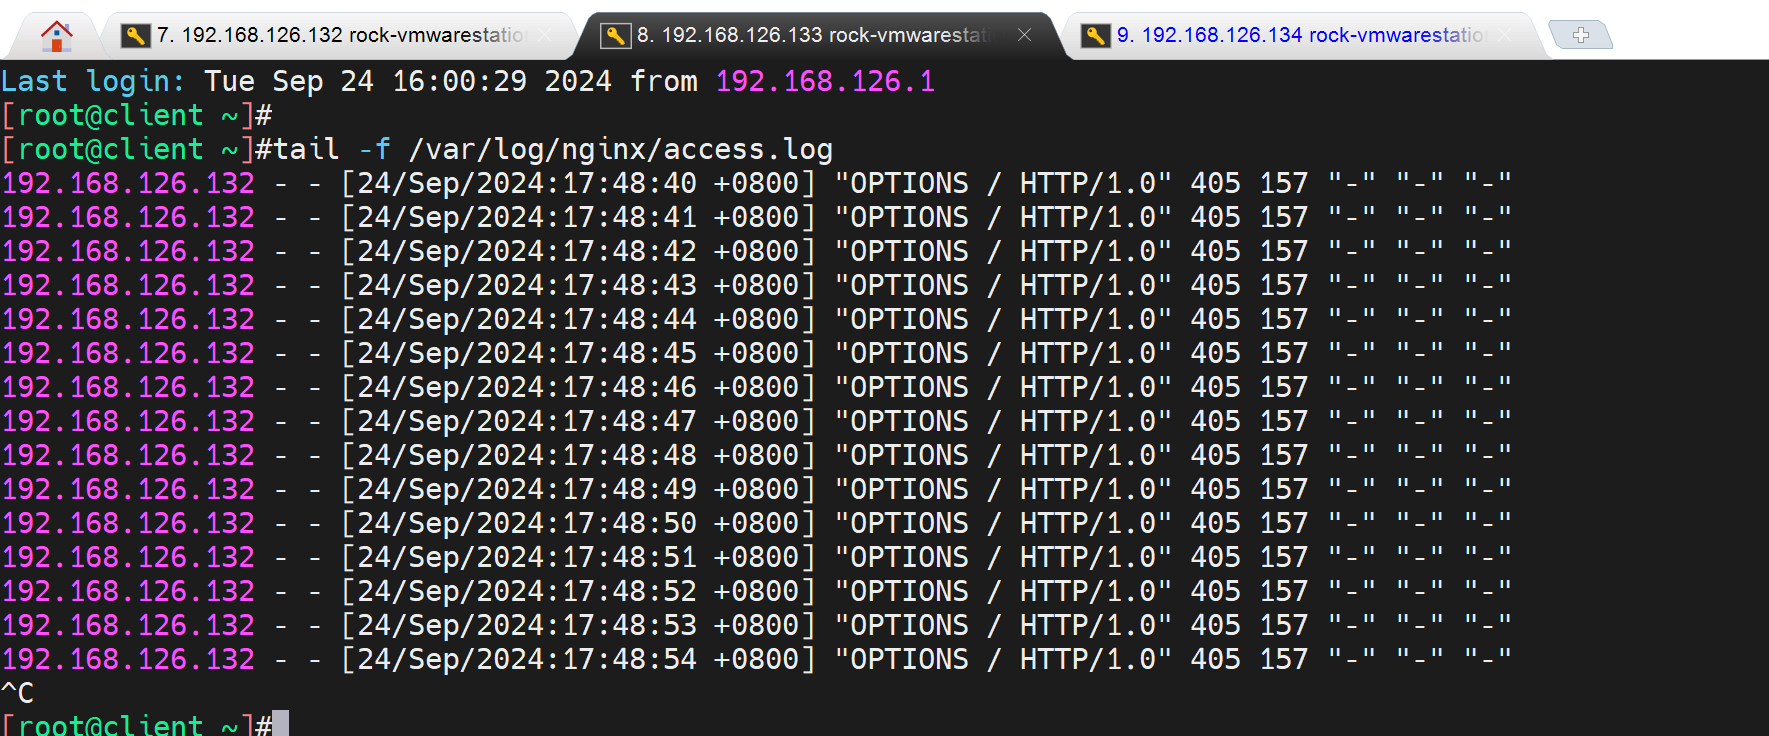Close the 192.168.126.134 session tab
This screenshot has height=736, width=1769.
click(1505, 35)
